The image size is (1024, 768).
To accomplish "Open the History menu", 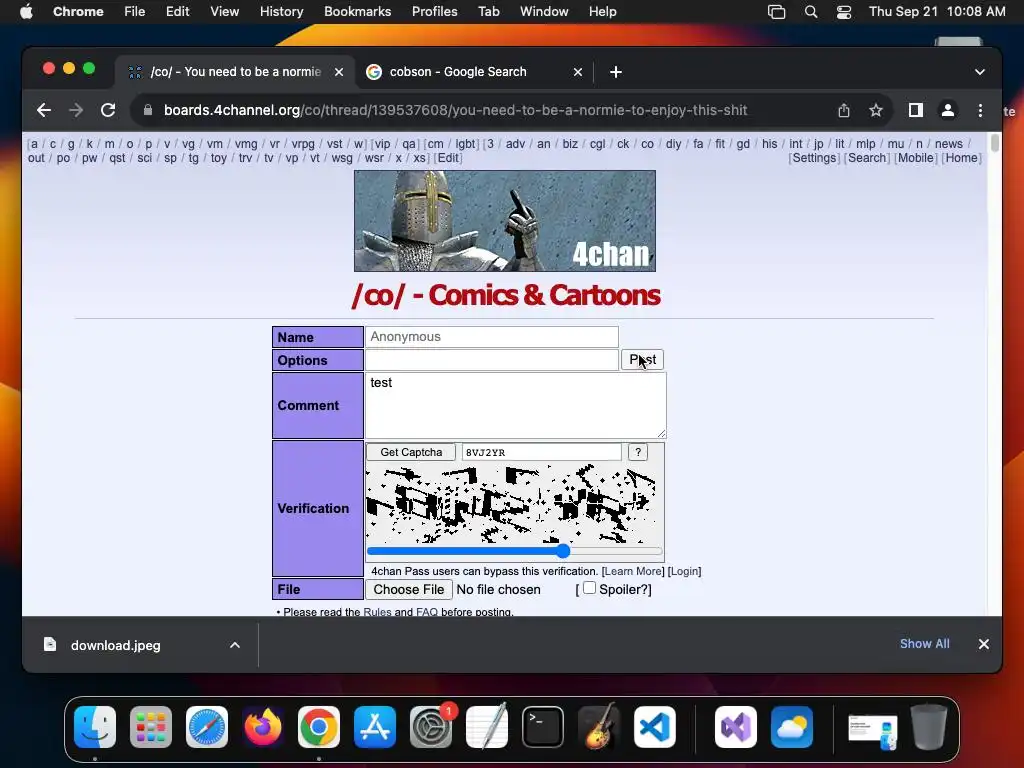I will click(x=281, y=12).
